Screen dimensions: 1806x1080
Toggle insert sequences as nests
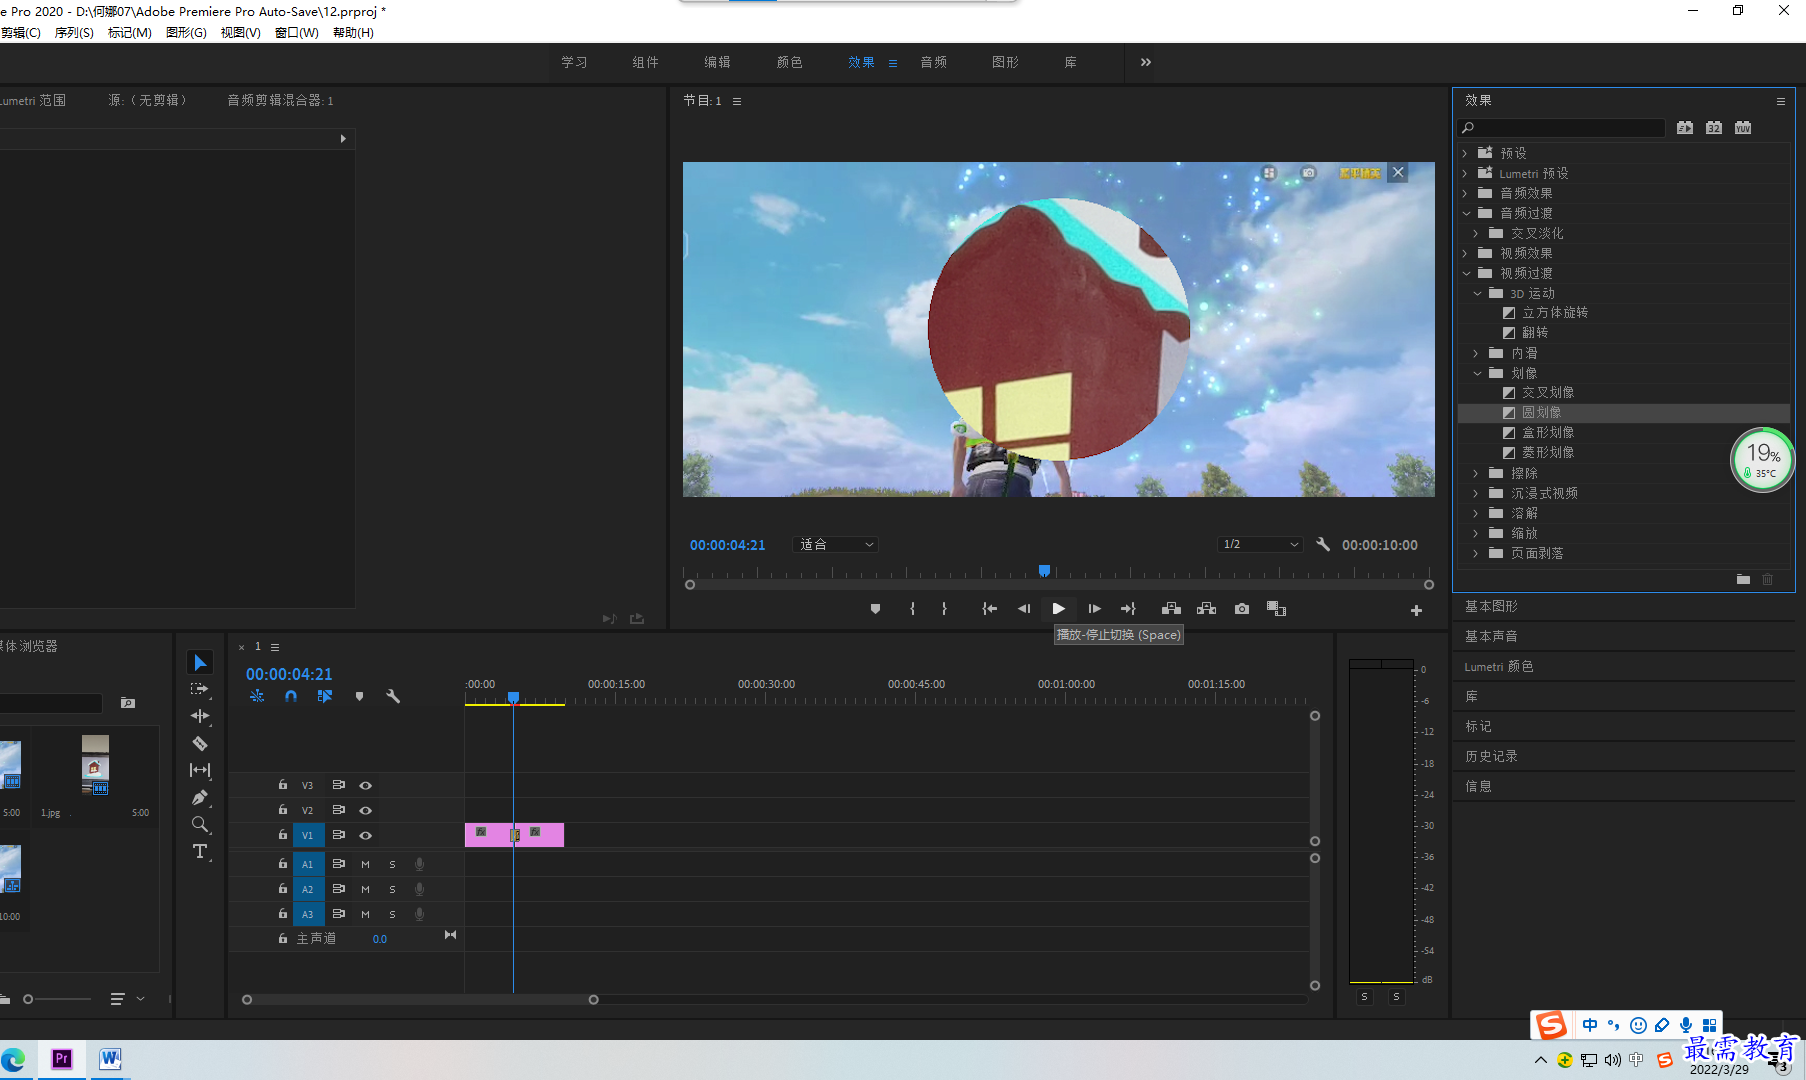(257, 696)
